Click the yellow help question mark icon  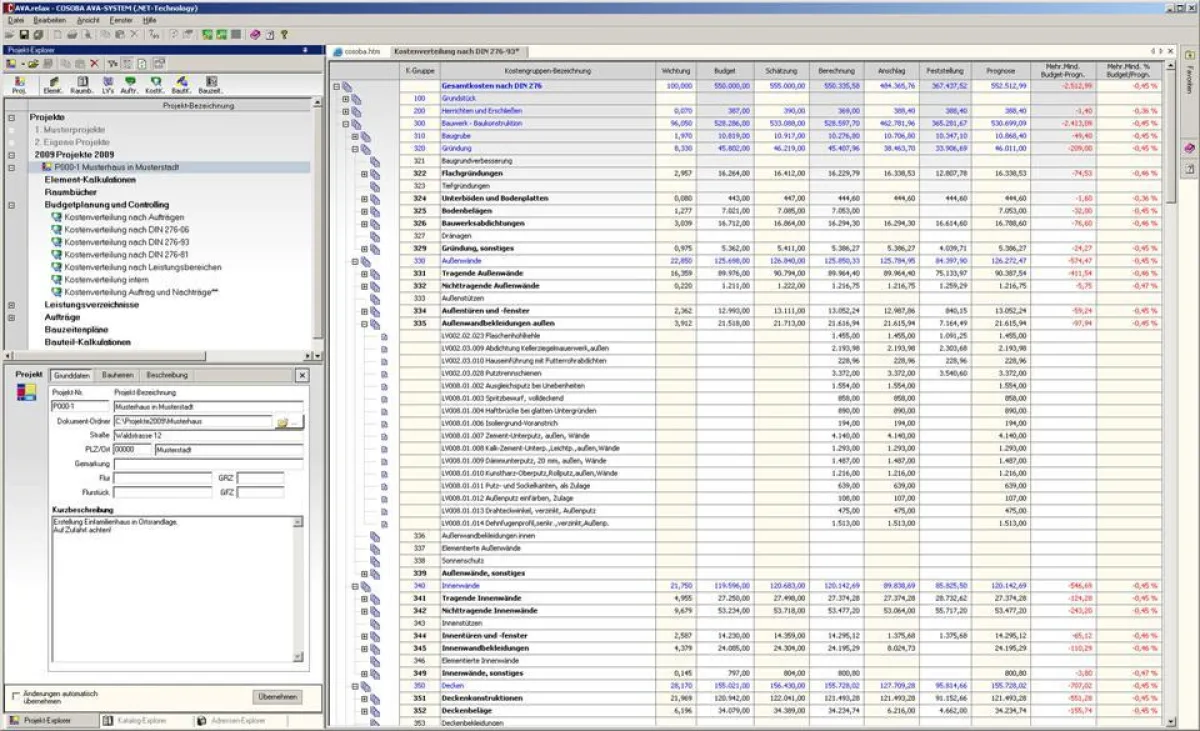[284, 34]
